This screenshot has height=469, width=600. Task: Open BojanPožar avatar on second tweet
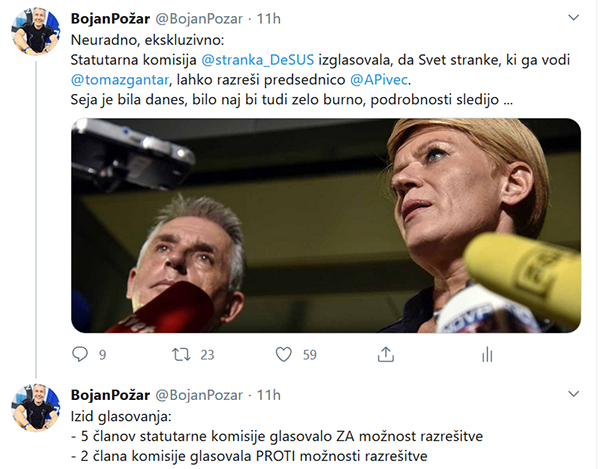click(36, 407)
